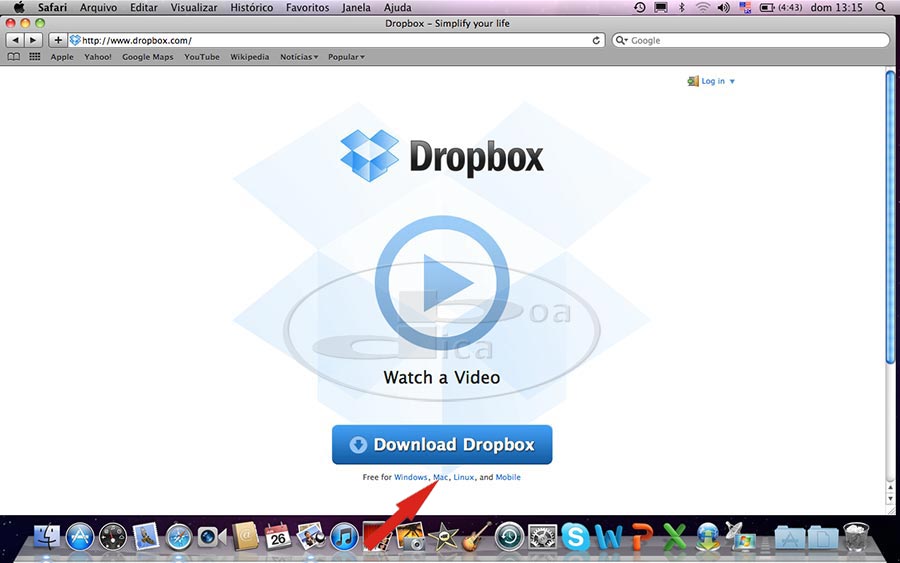
Task: Open the Wikipedia bookmark
Action: point(249,57)
